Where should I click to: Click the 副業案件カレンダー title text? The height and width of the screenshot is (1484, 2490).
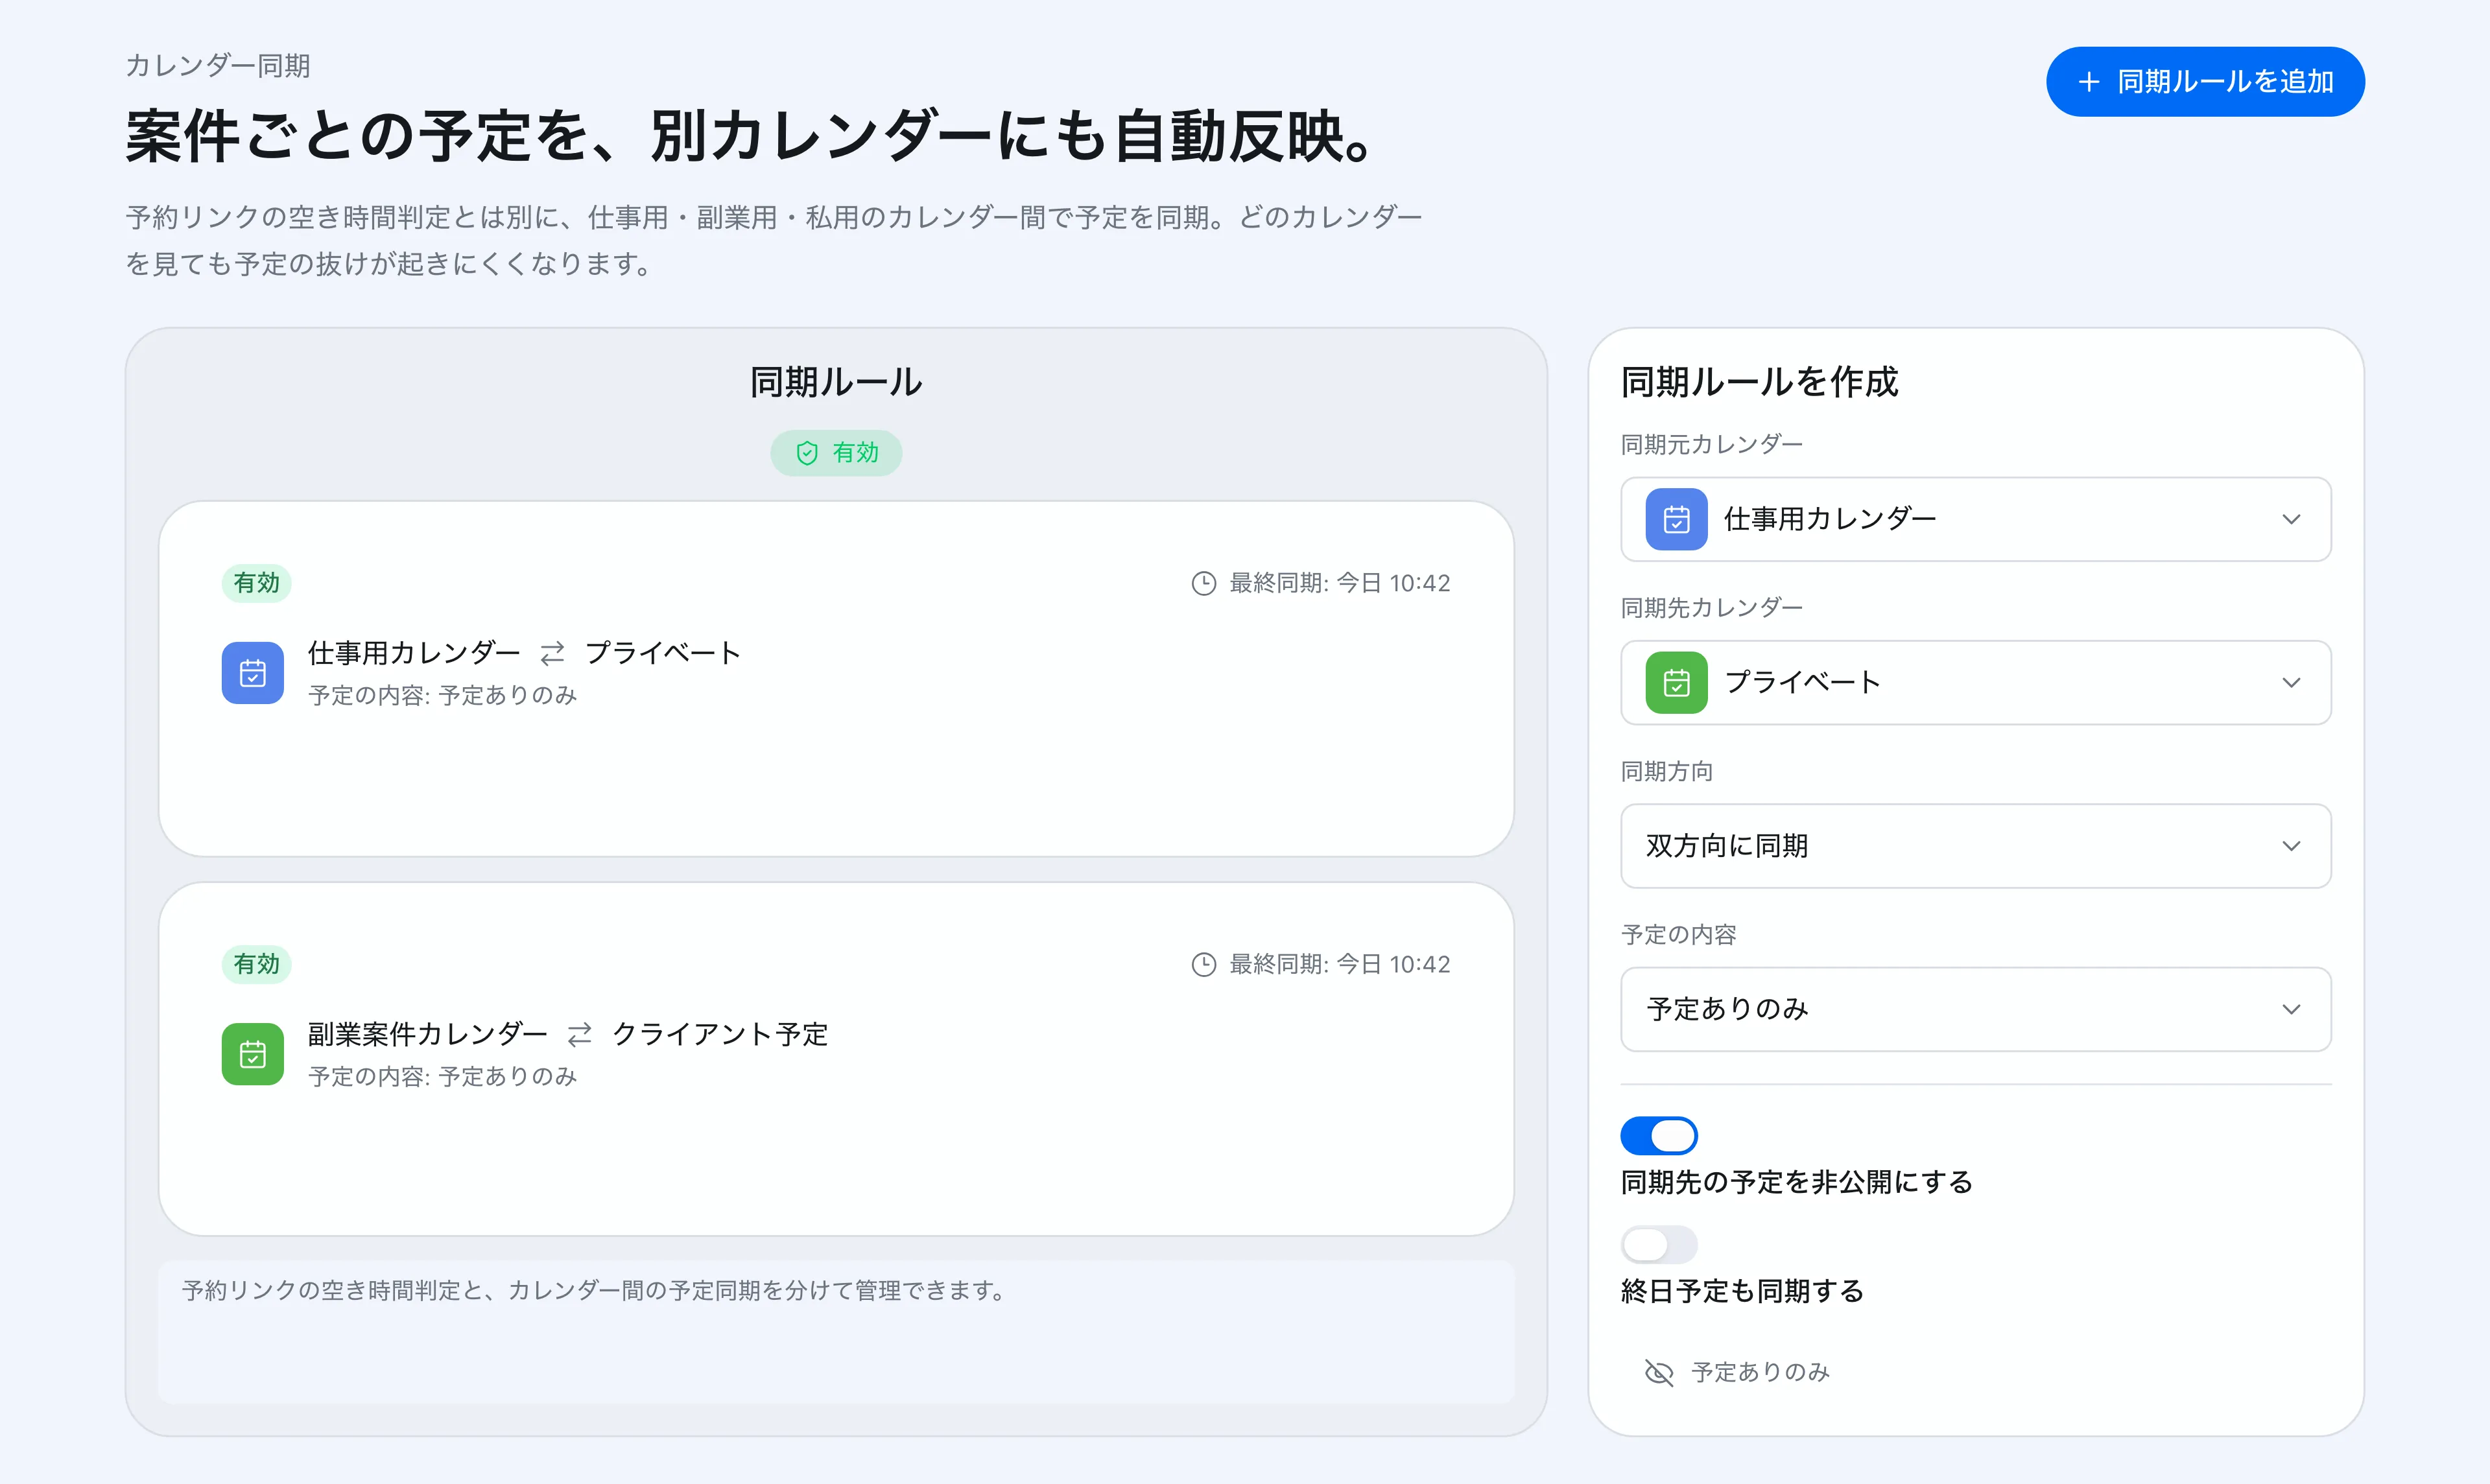click(428, 1034)
